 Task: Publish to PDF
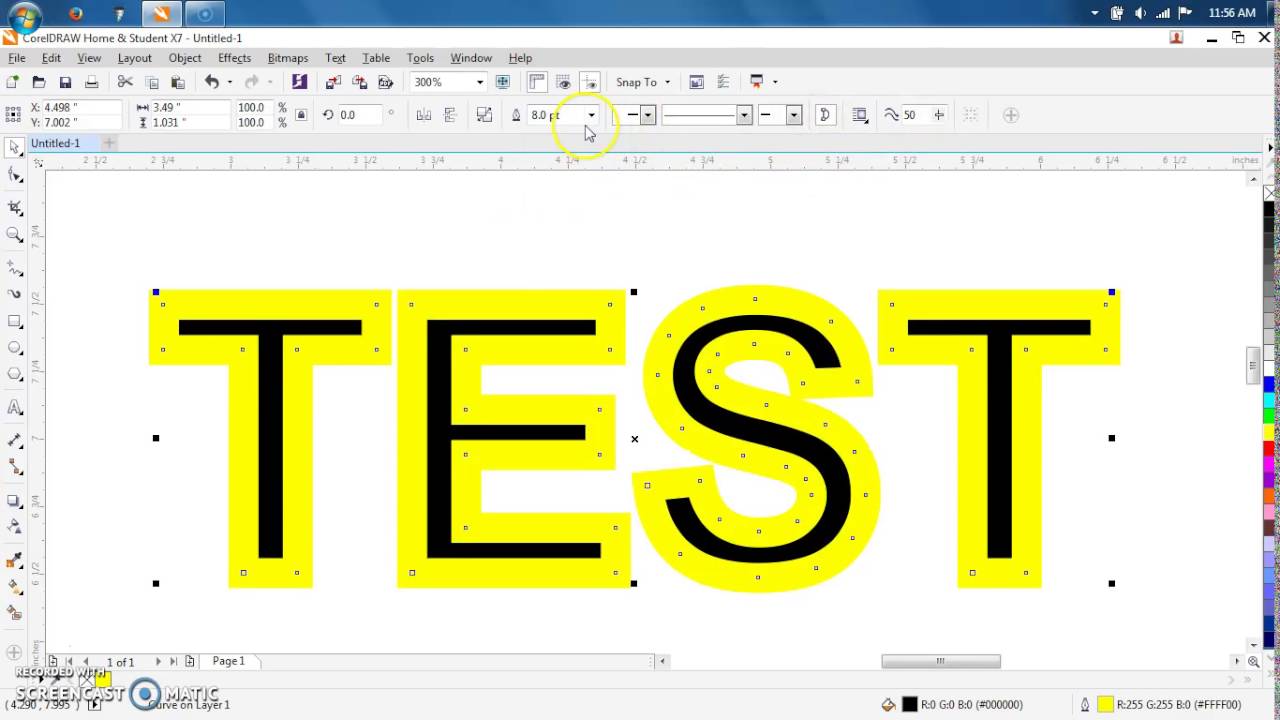[385, 82]
